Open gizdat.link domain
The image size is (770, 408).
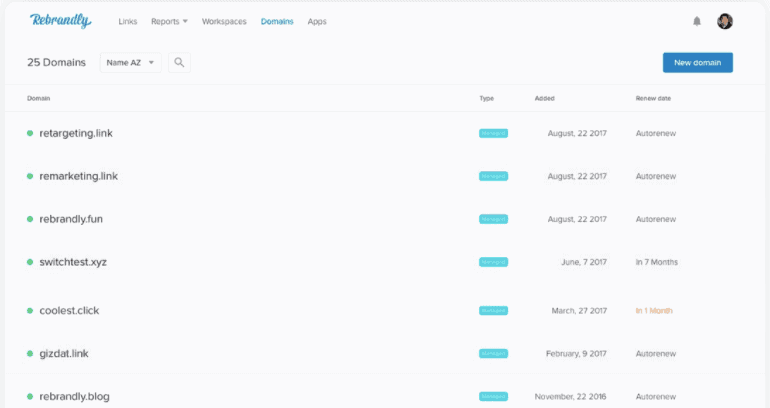pyautogui.click(x=64, y=354)
